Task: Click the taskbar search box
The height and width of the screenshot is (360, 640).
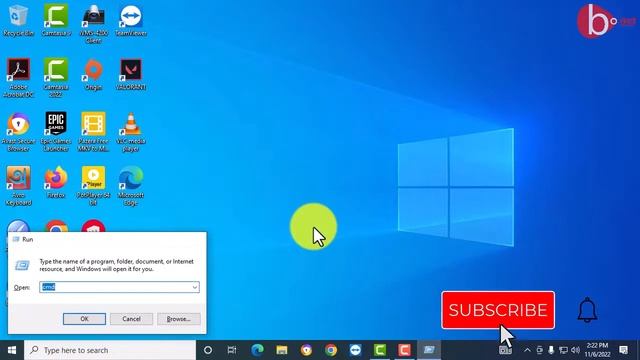Action: coord(110,350)
